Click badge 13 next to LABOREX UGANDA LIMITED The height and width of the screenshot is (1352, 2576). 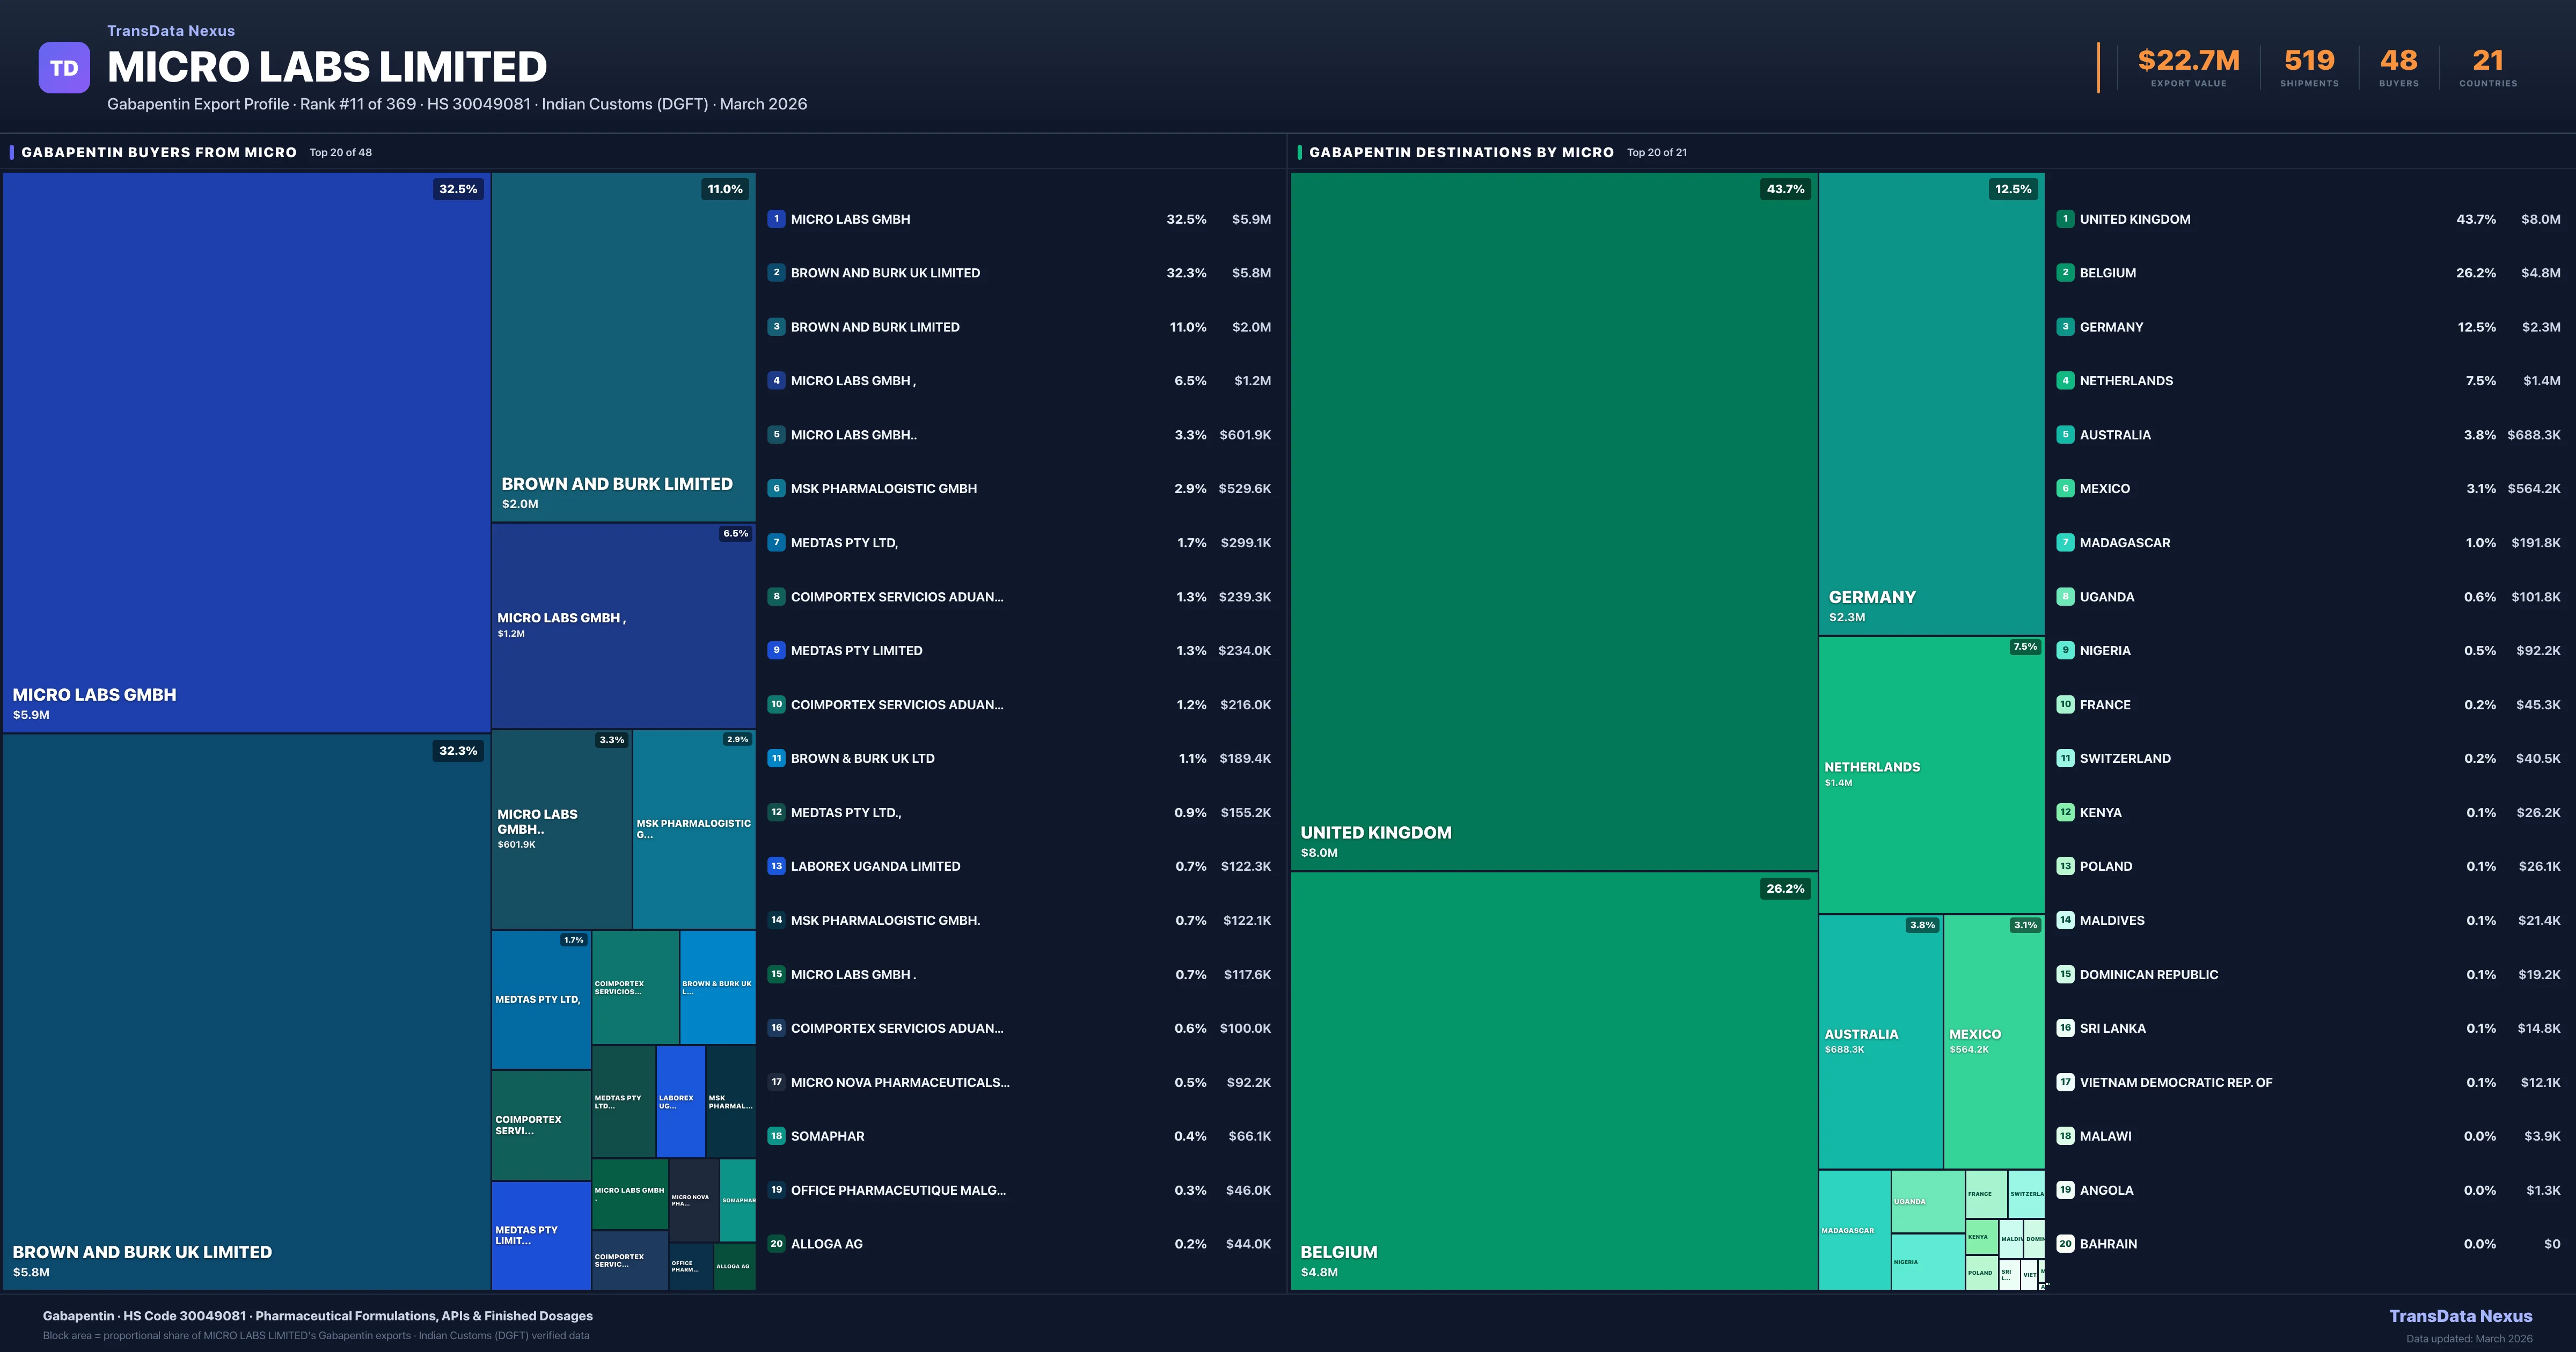tap(776, 866)
